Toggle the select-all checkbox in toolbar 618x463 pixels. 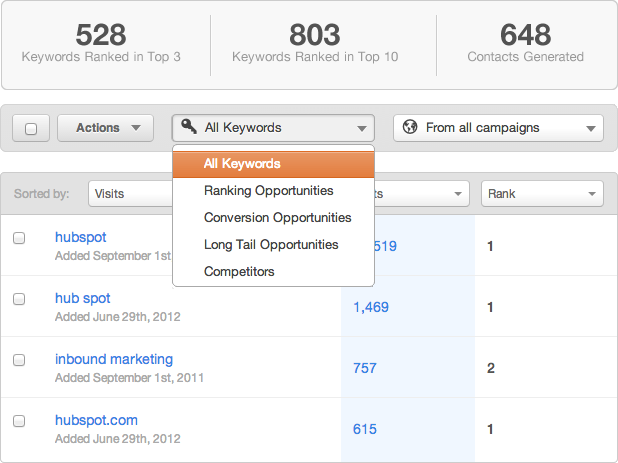click(x=31, y=128)
